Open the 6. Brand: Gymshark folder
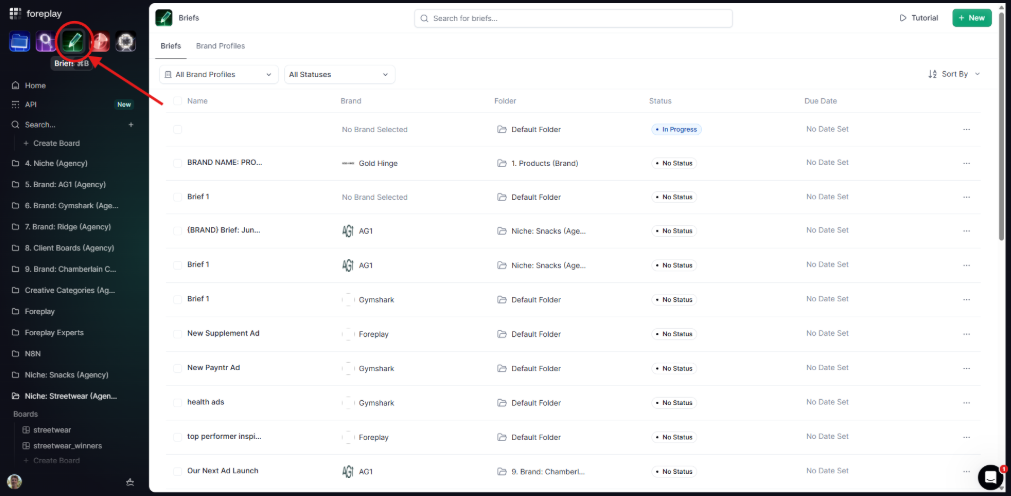The image size is (1011, 496). [x=72, y=206]
